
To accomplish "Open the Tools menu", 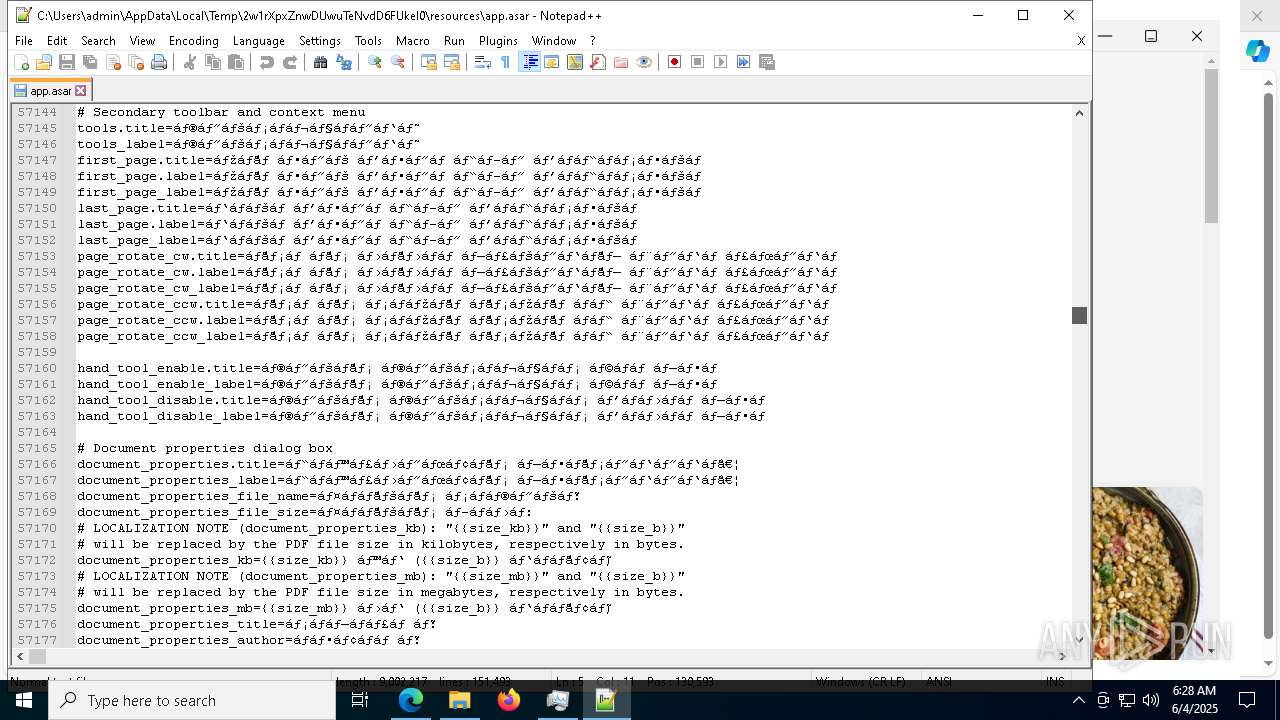I will [368, 41].
